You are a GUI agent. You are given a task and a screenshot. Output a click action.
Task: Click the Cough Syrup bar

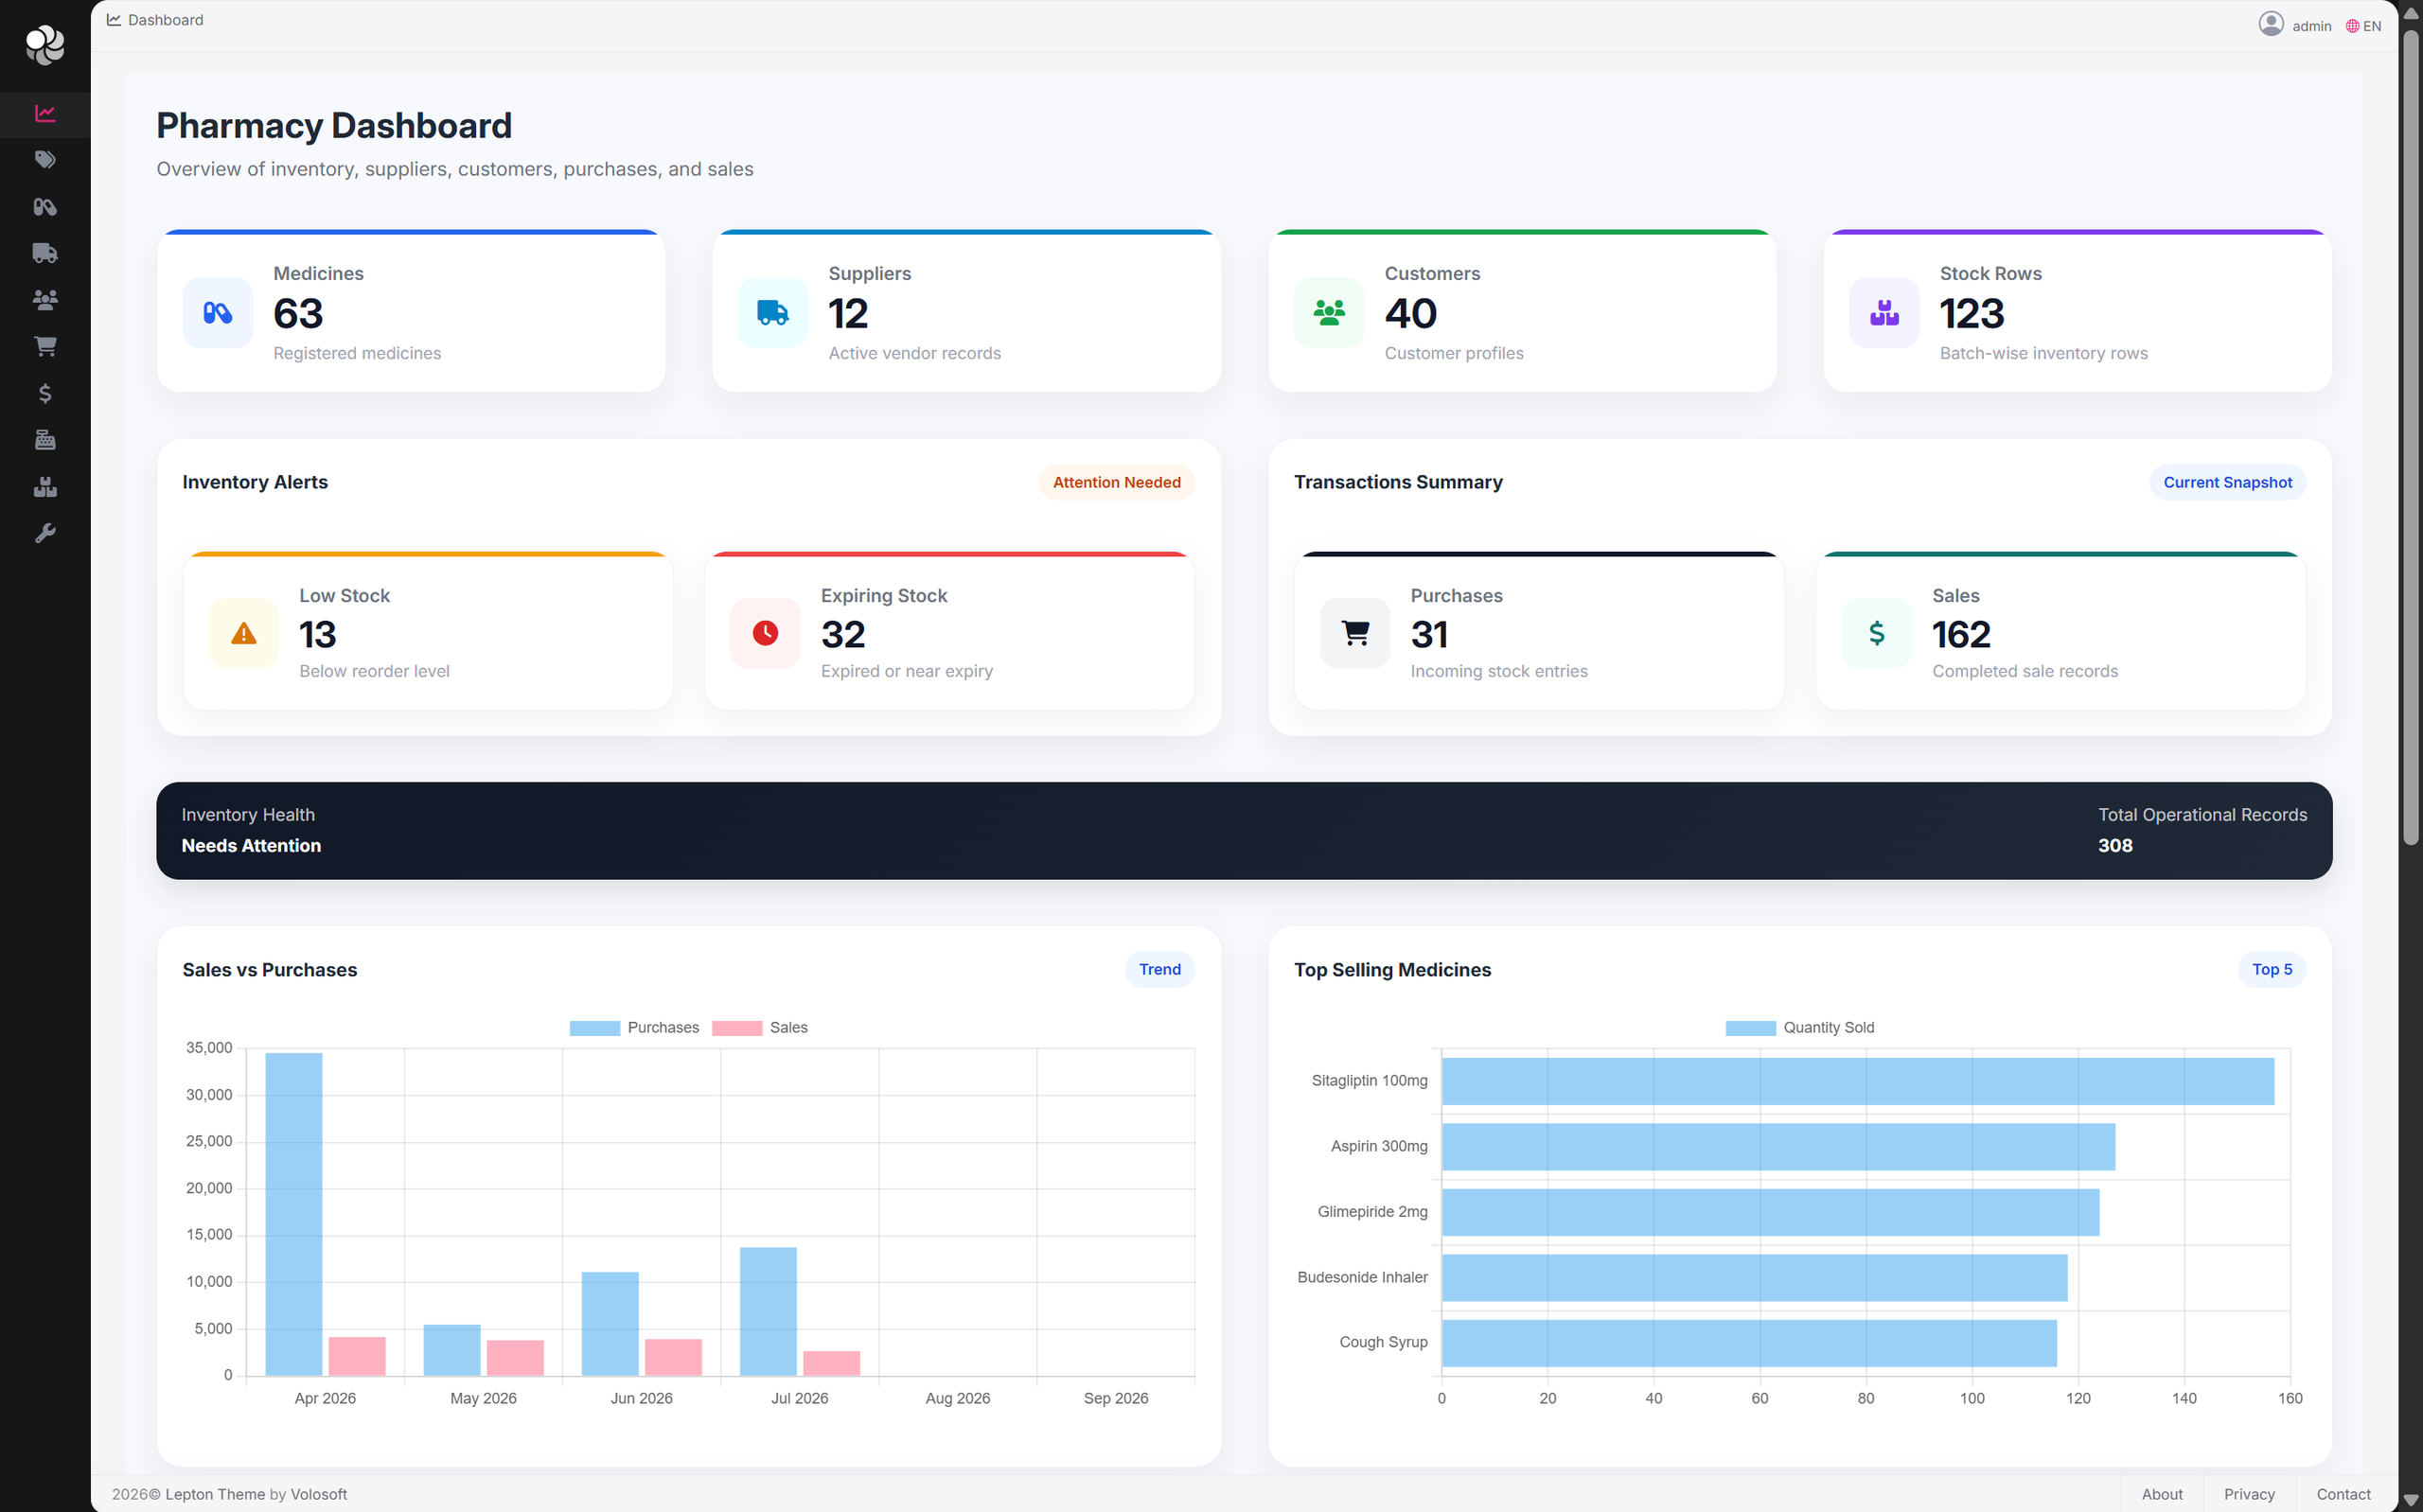coord(1749,1343)
